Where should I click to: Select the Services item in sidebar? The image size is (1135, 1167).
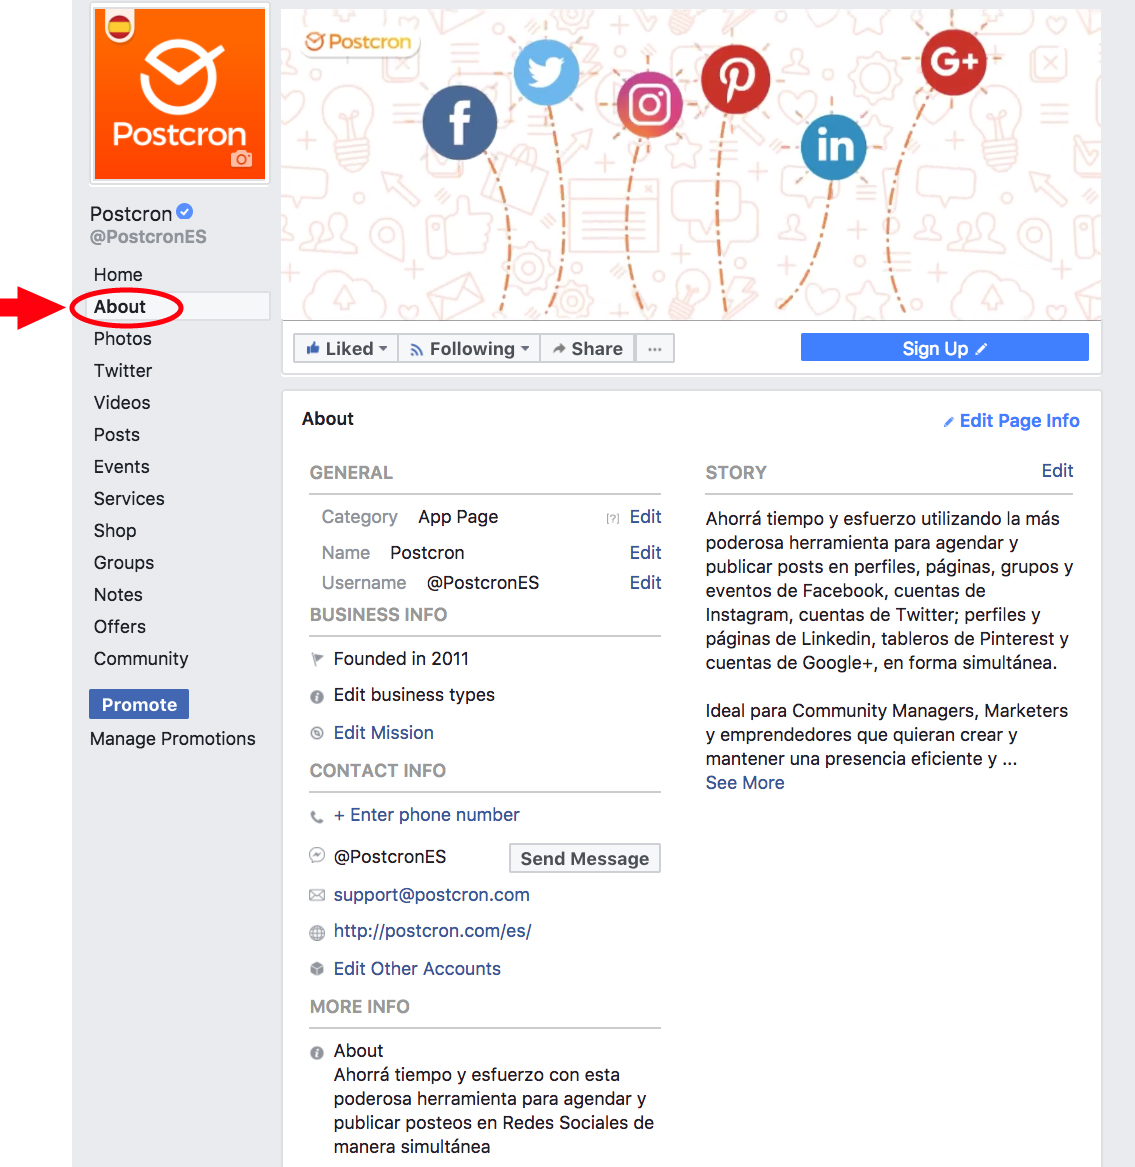point(129,499)
